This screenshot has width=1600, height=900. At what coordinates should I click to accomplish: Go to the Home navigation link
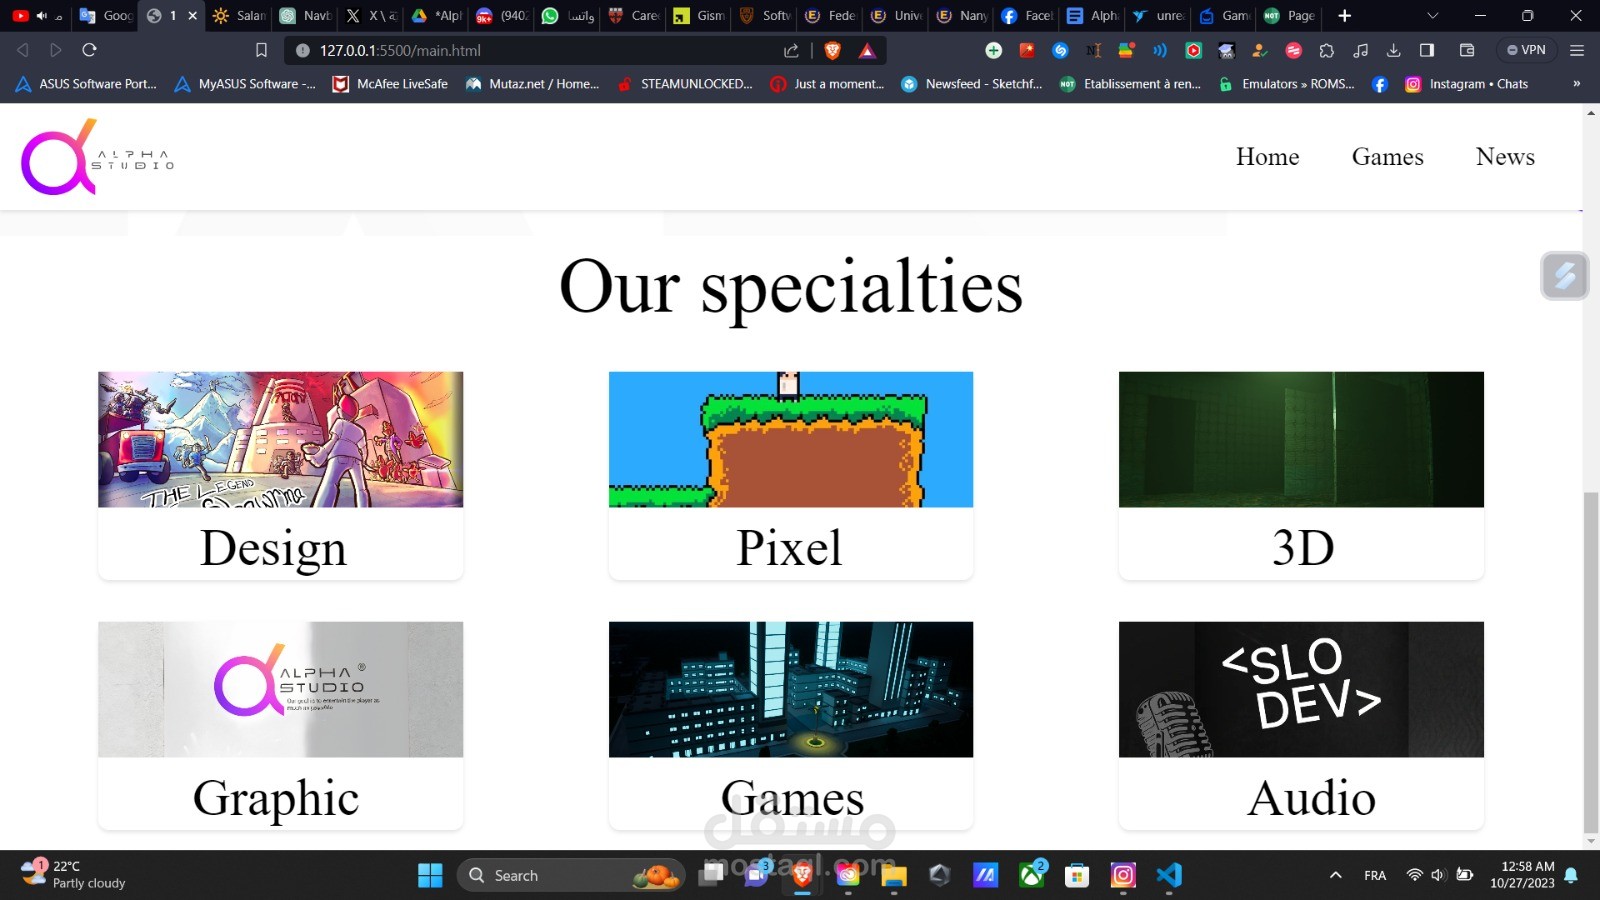point(1267,157)
